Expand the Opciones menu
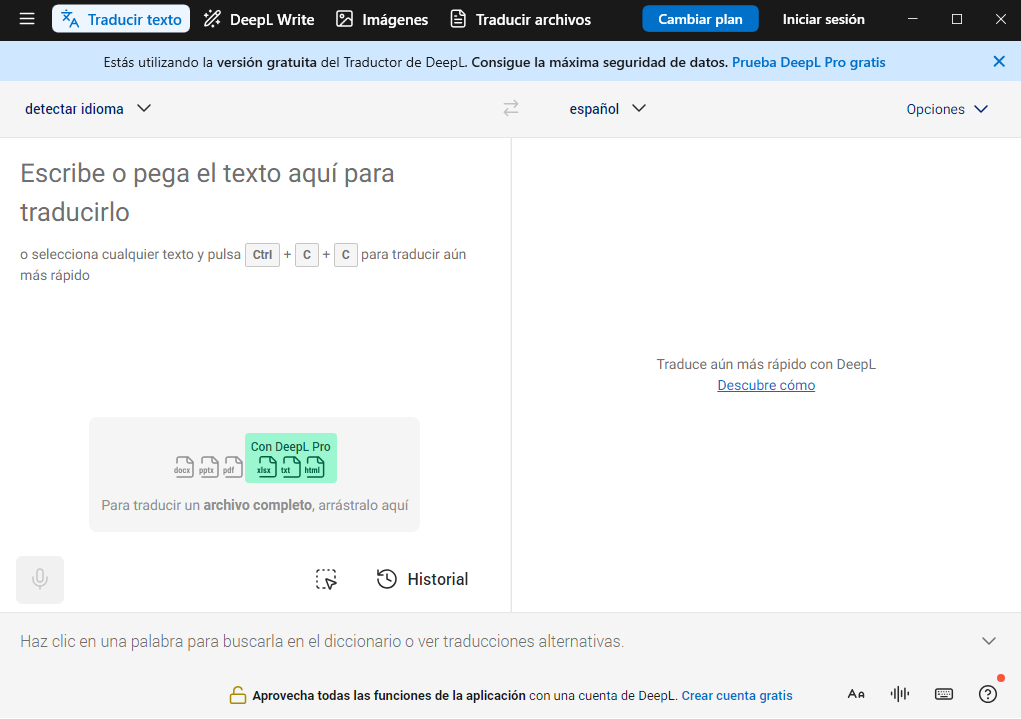 [947, 109]
